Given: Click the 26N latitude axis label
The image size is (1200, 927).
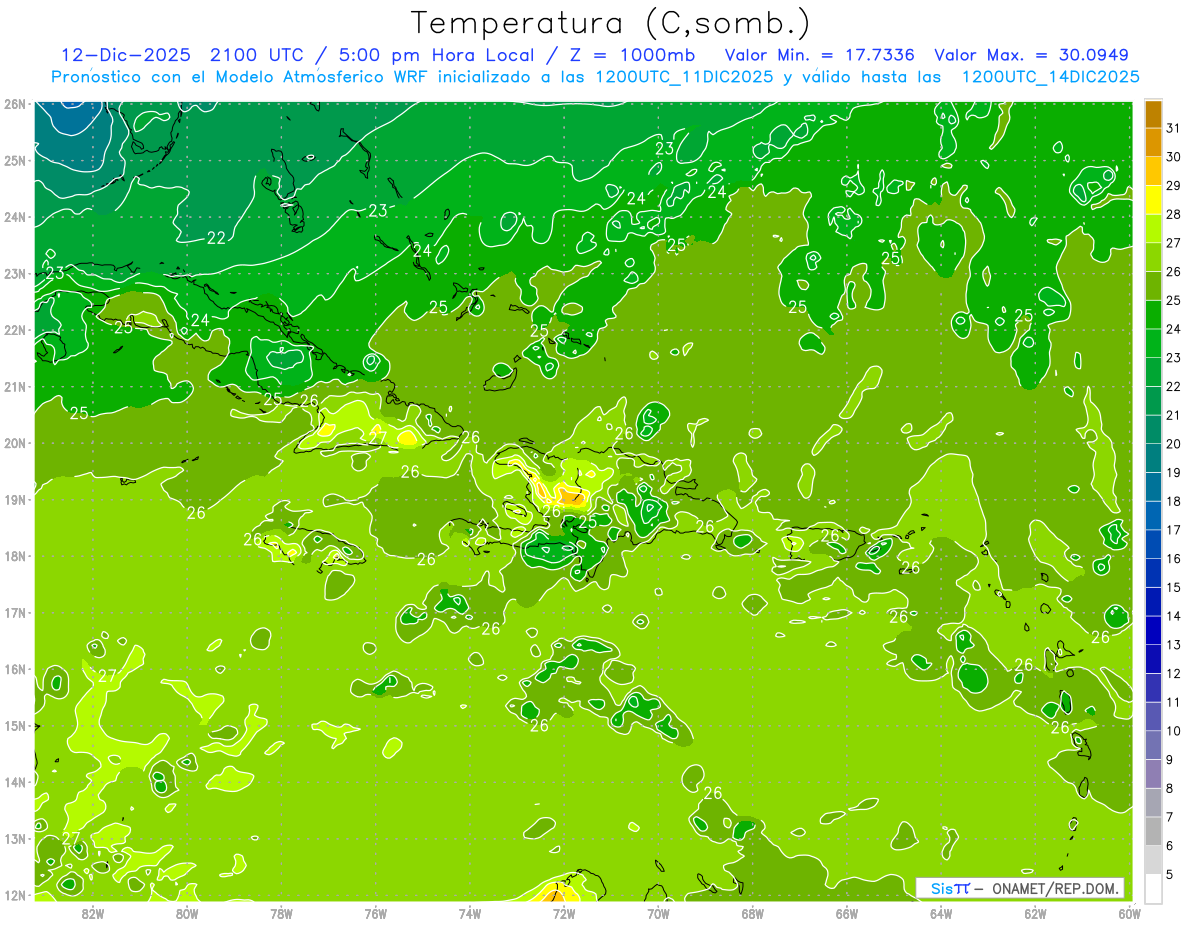Looking at the screenshot, I should [x=16, y=104].
